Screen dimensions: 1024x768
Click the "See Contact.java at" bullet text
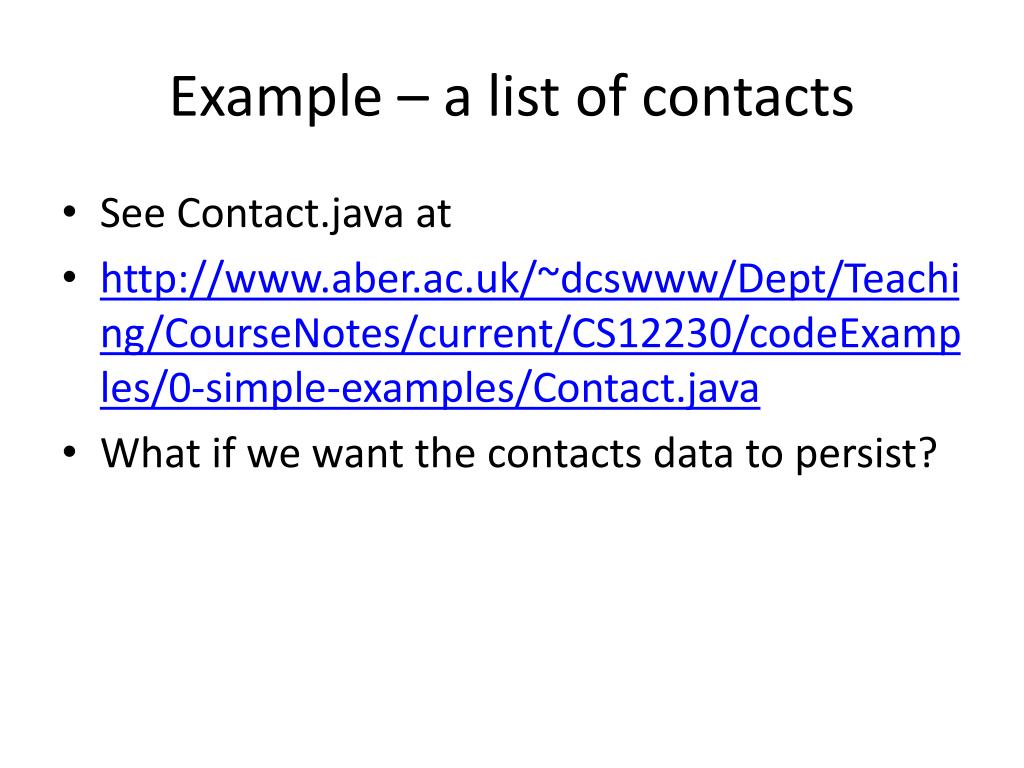[x=275, y=214]
